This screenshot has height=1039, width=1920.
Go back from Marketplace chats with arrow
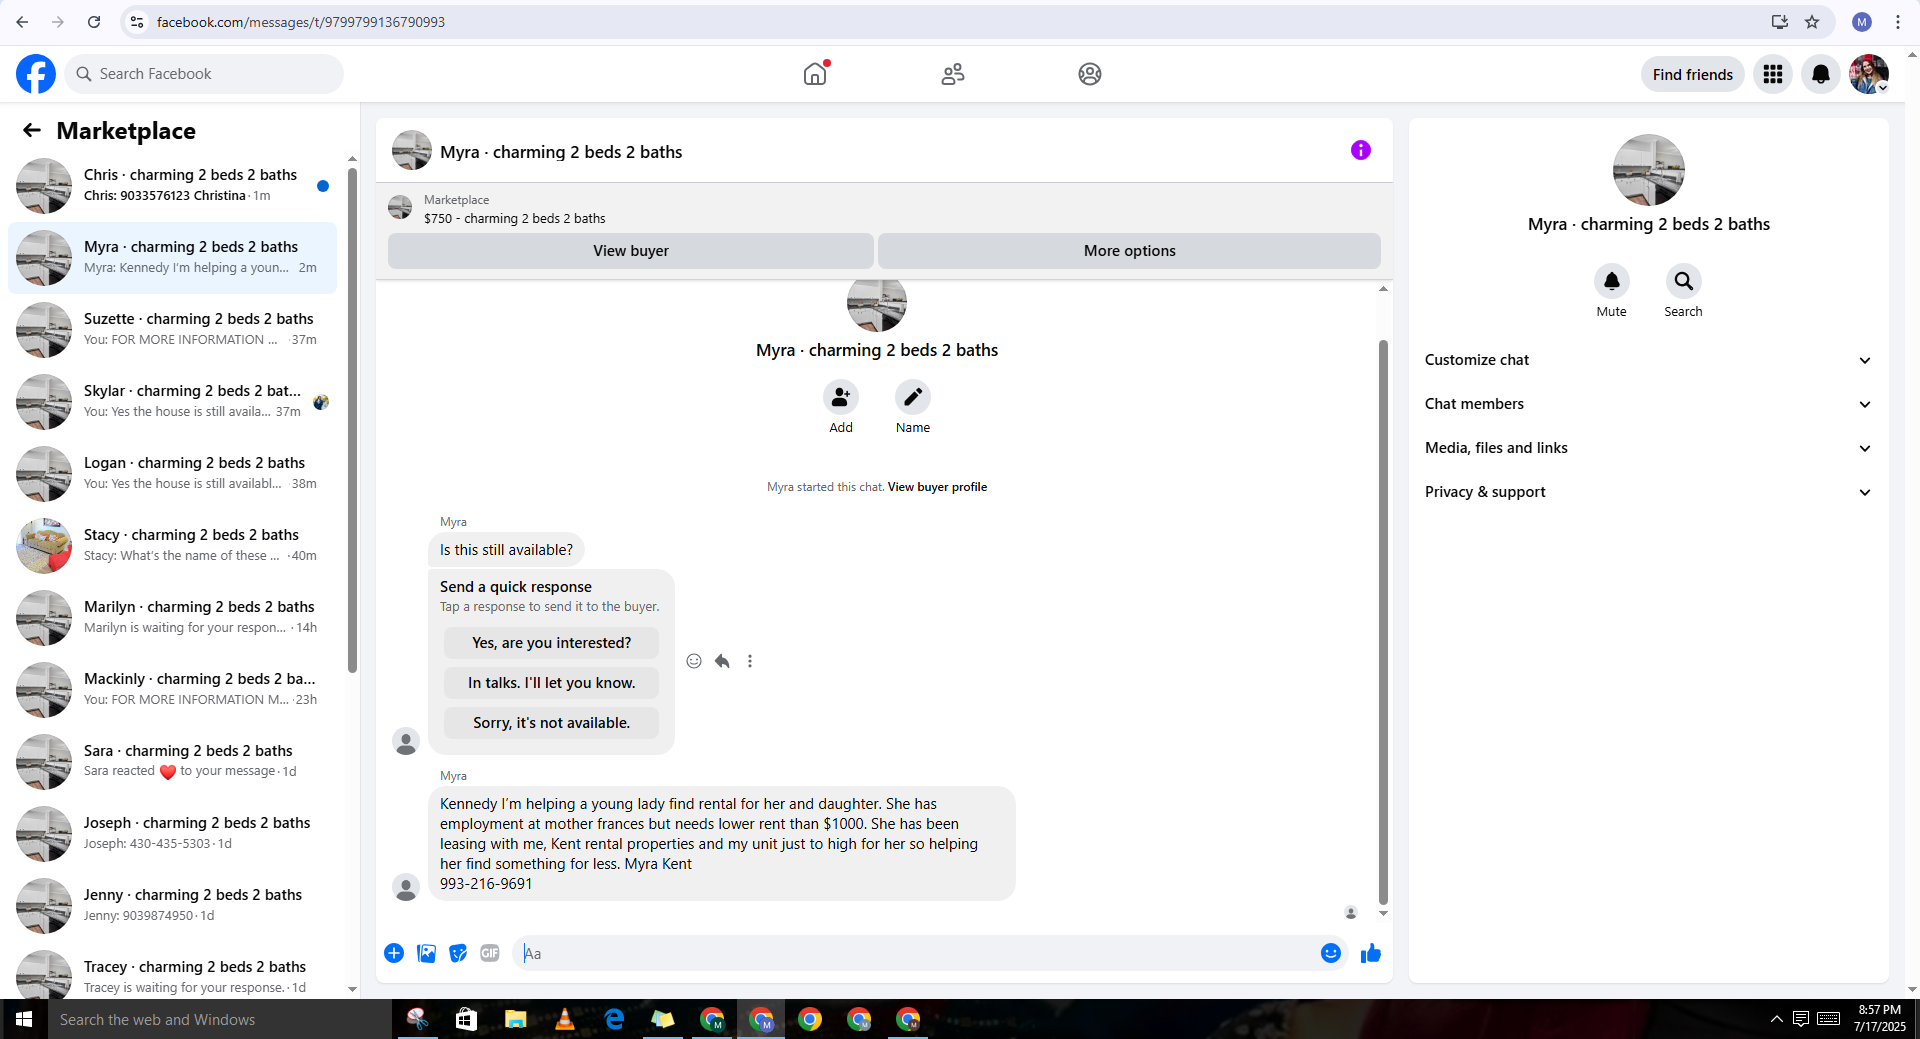click(x=32, y=130)
